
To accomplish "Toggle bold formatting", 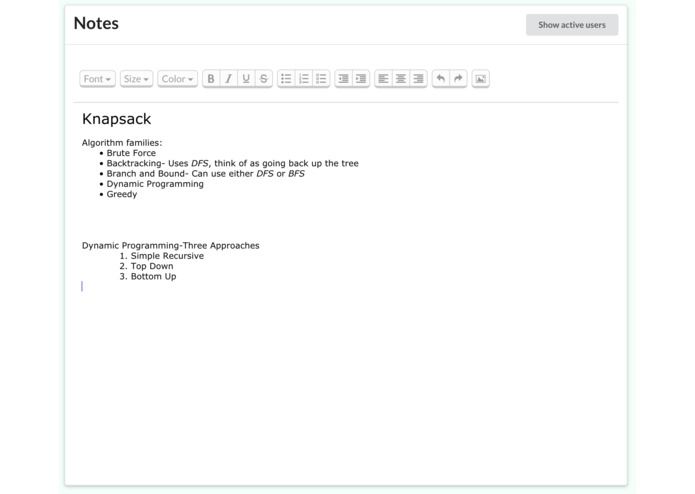I will (x=211, y=79).
